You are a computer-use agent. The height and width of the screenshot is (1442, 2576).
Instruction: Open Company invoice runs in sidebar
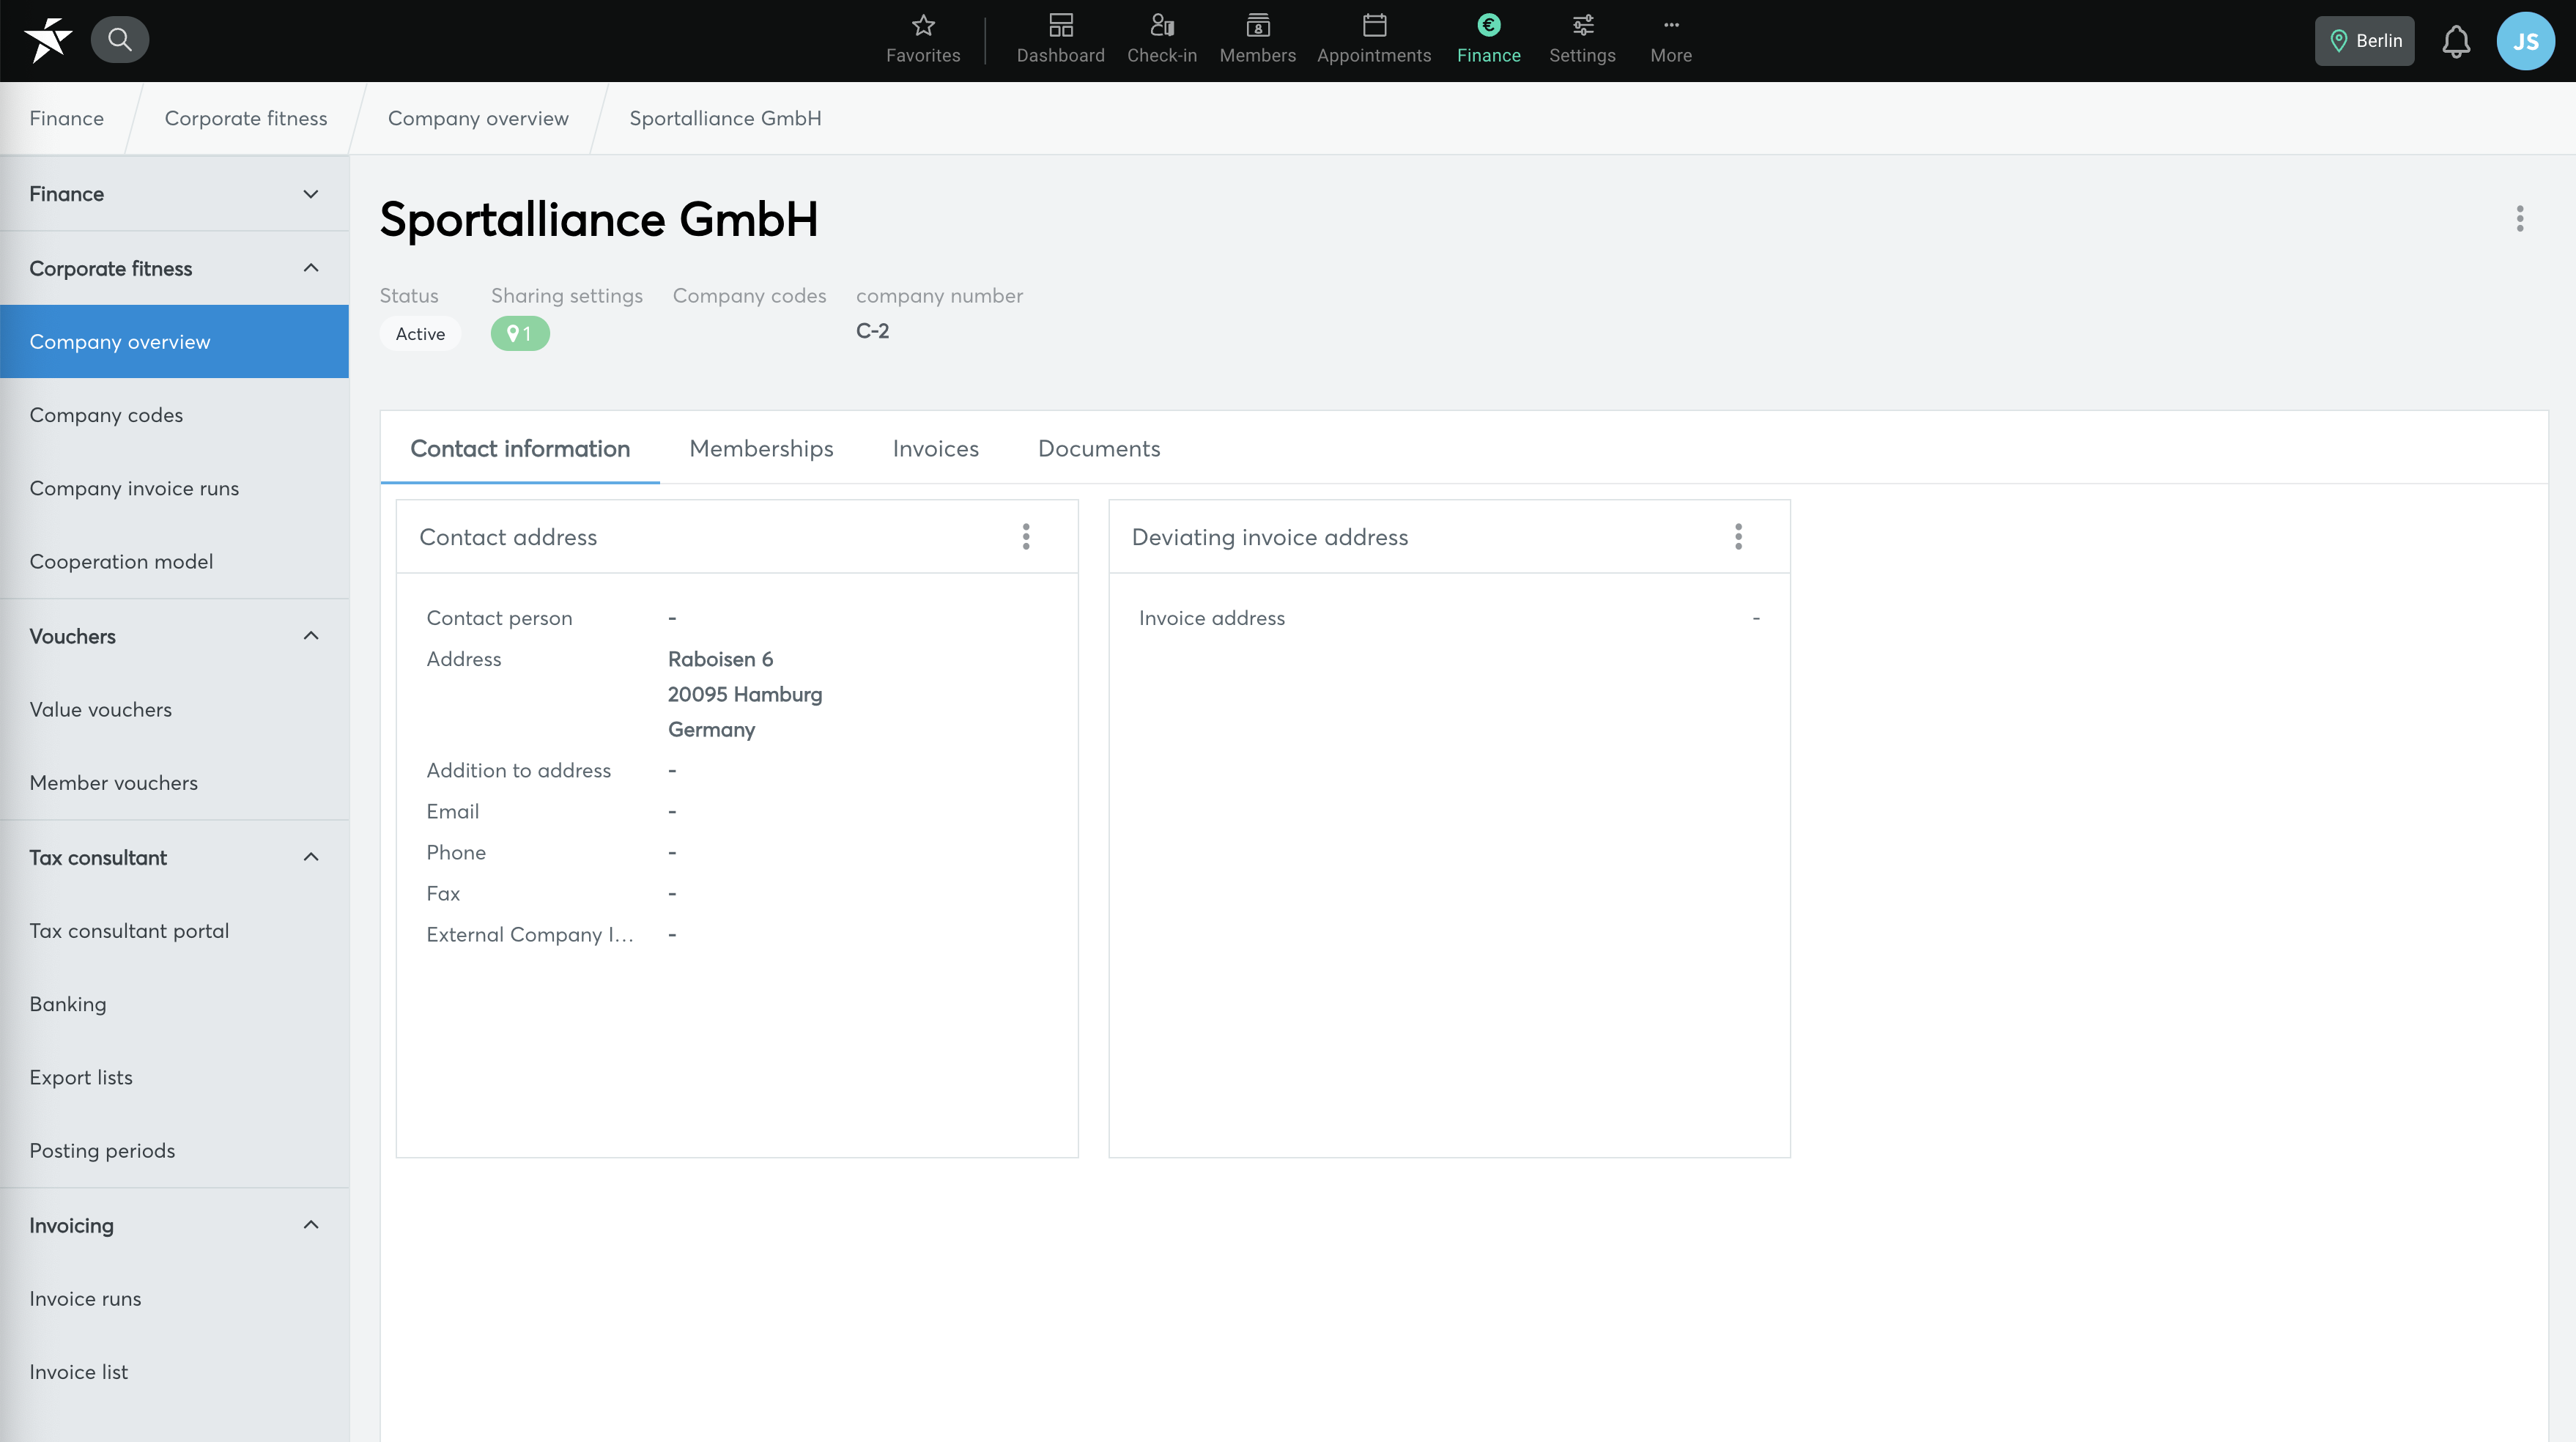pyautogui.click(x=175, y=488)
